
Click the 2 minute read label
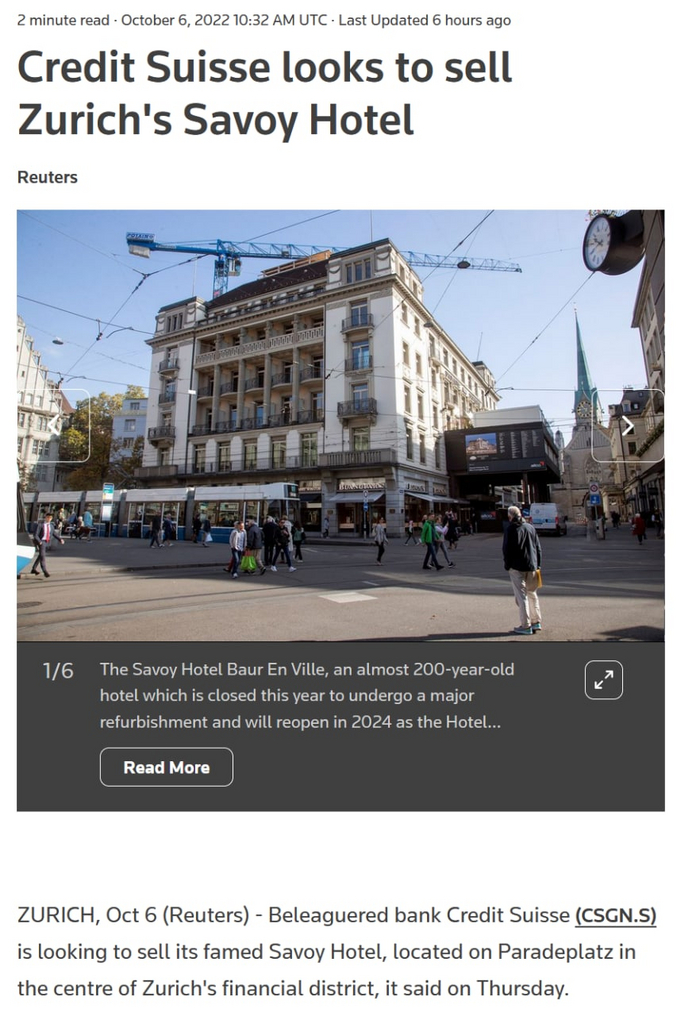point(63,20)
